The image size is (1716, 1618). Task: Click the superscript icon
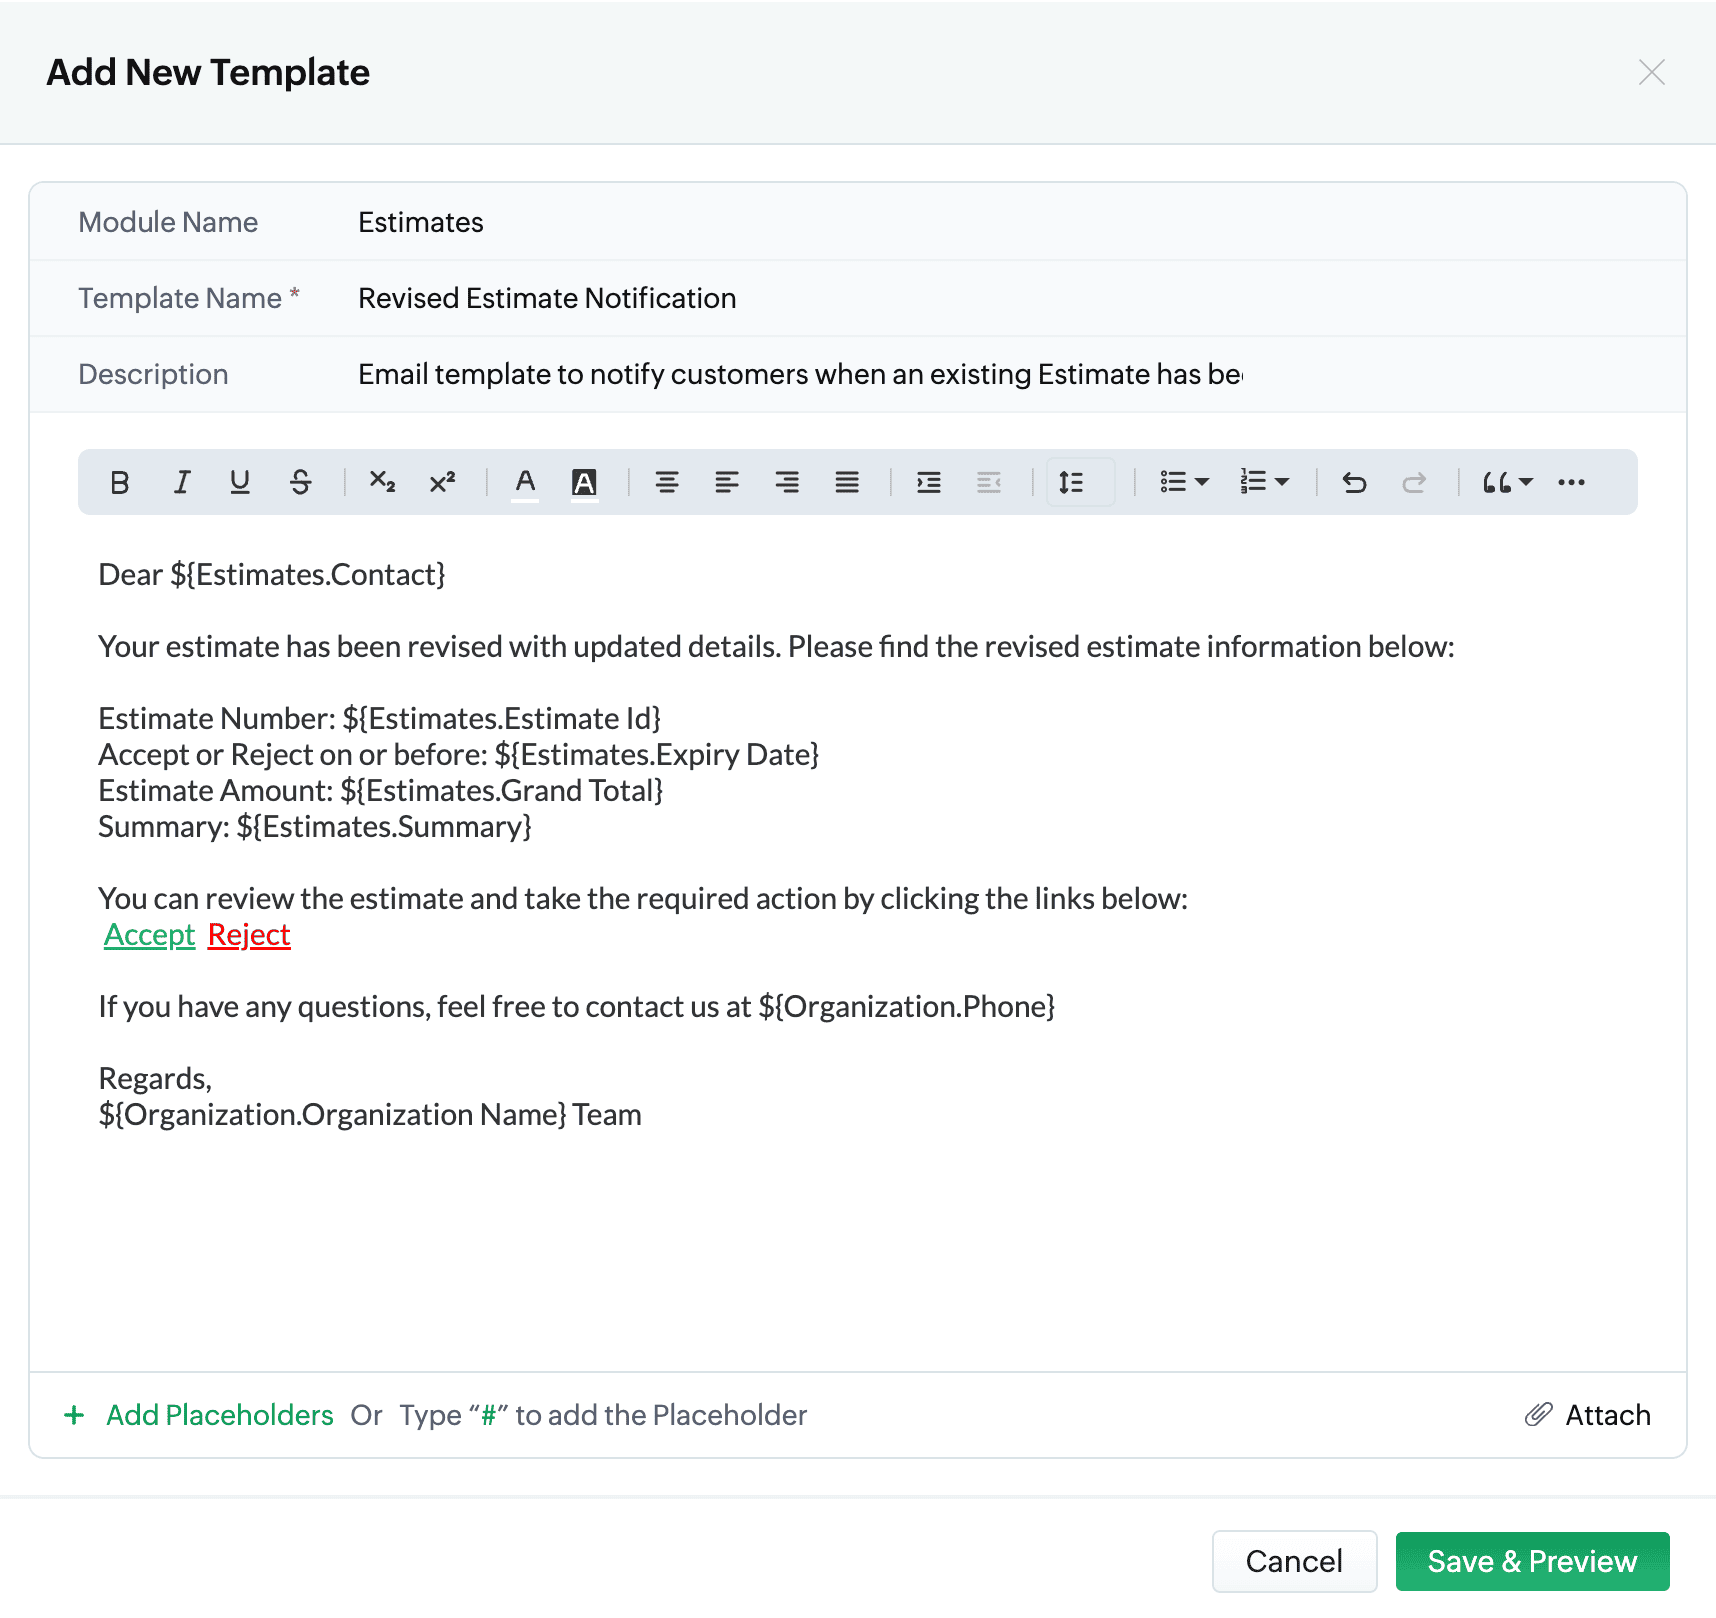coord(442,483)
